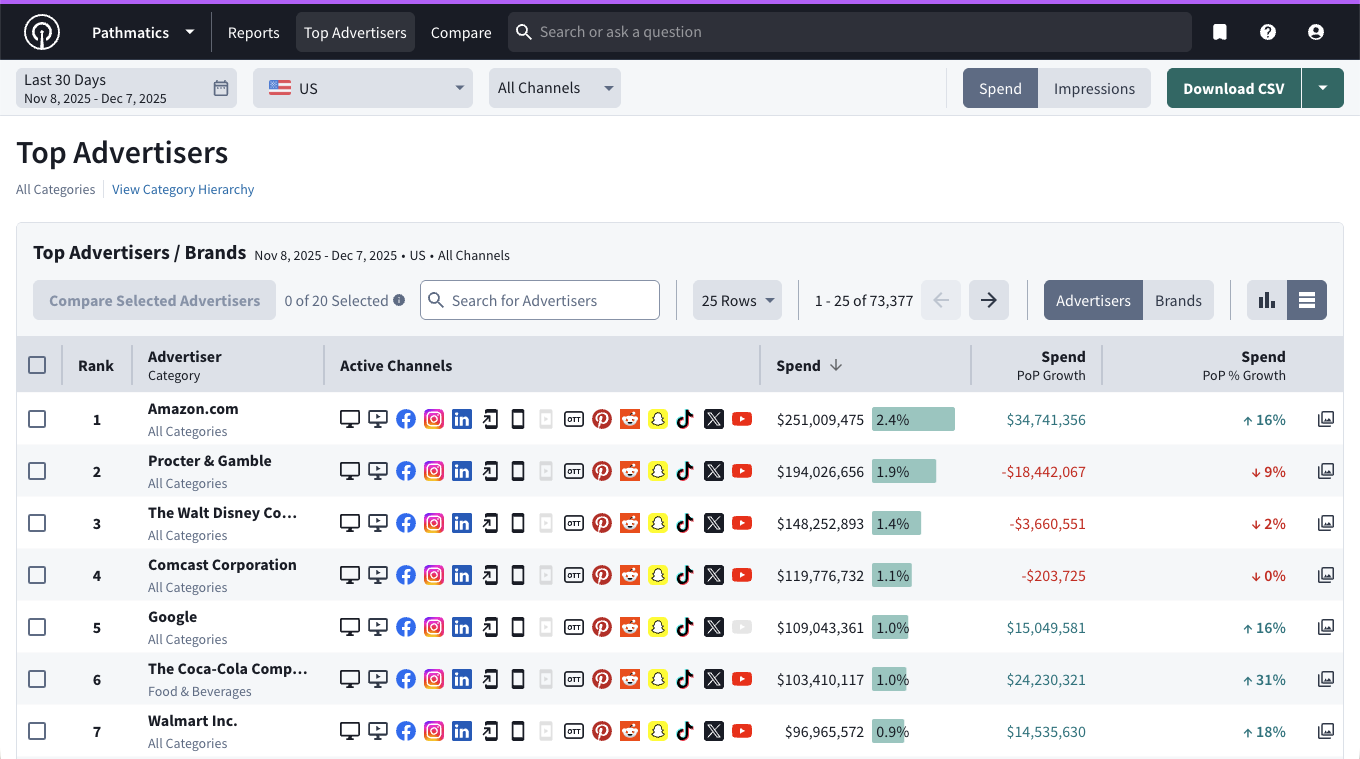
Task: Click Reddit icon in Google row
Action: coord(630,627)
